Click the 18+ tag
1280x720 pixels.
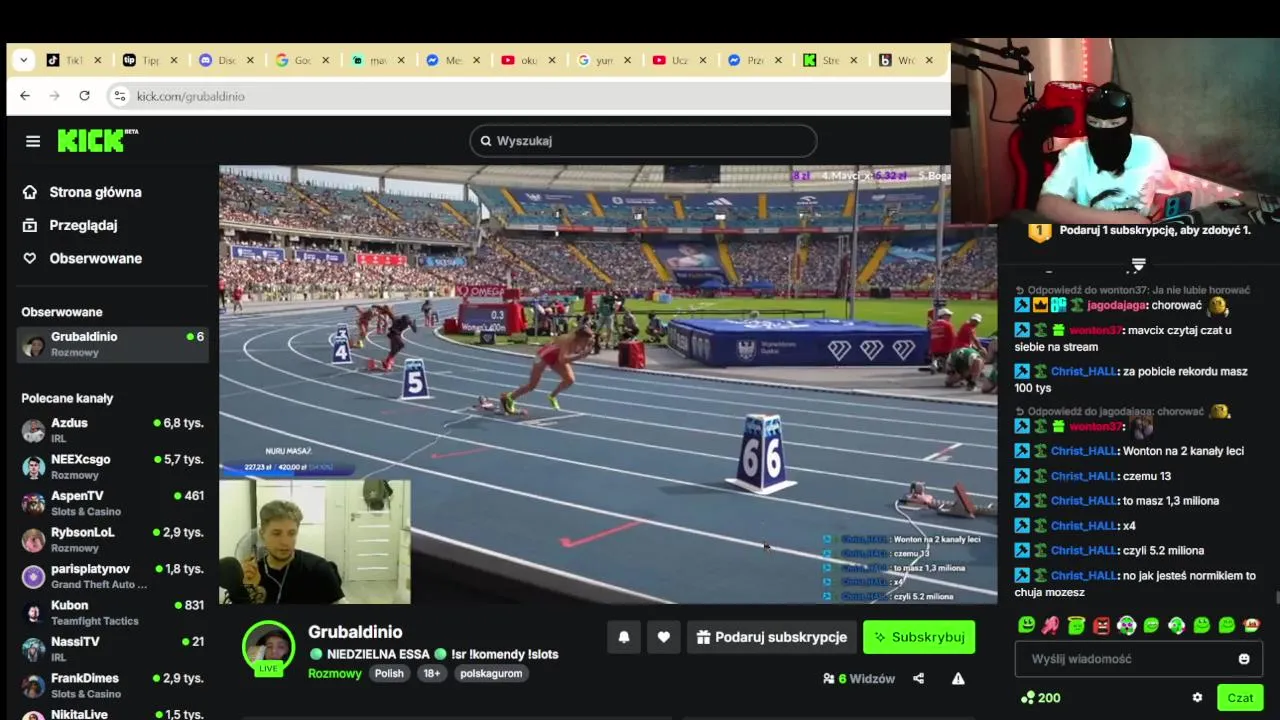click(432, 673)
